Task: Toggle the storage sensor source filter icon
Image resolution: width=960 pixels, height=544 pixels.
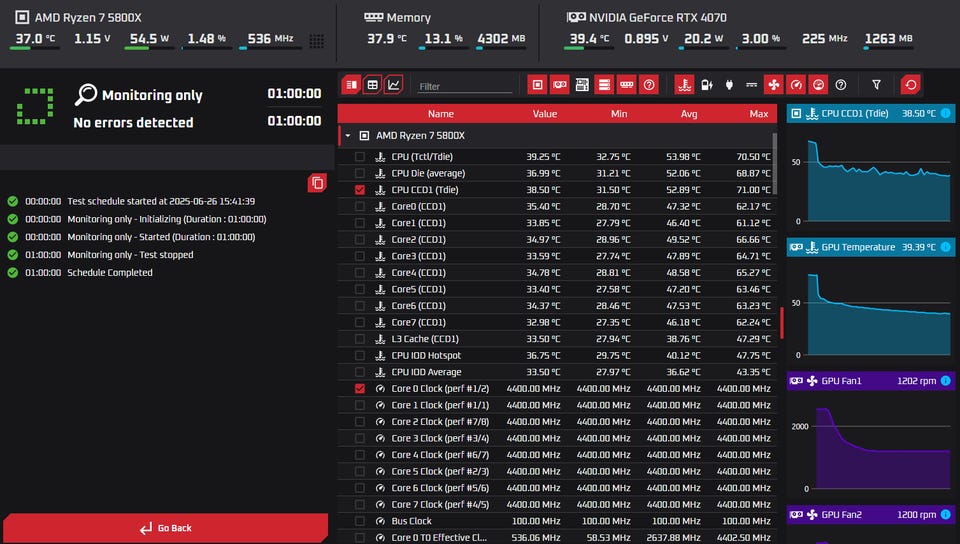Action: (x=604, y=85)
